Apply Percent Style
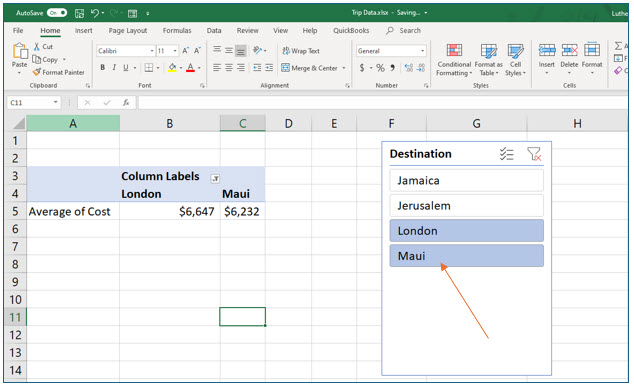 (380, 68)
